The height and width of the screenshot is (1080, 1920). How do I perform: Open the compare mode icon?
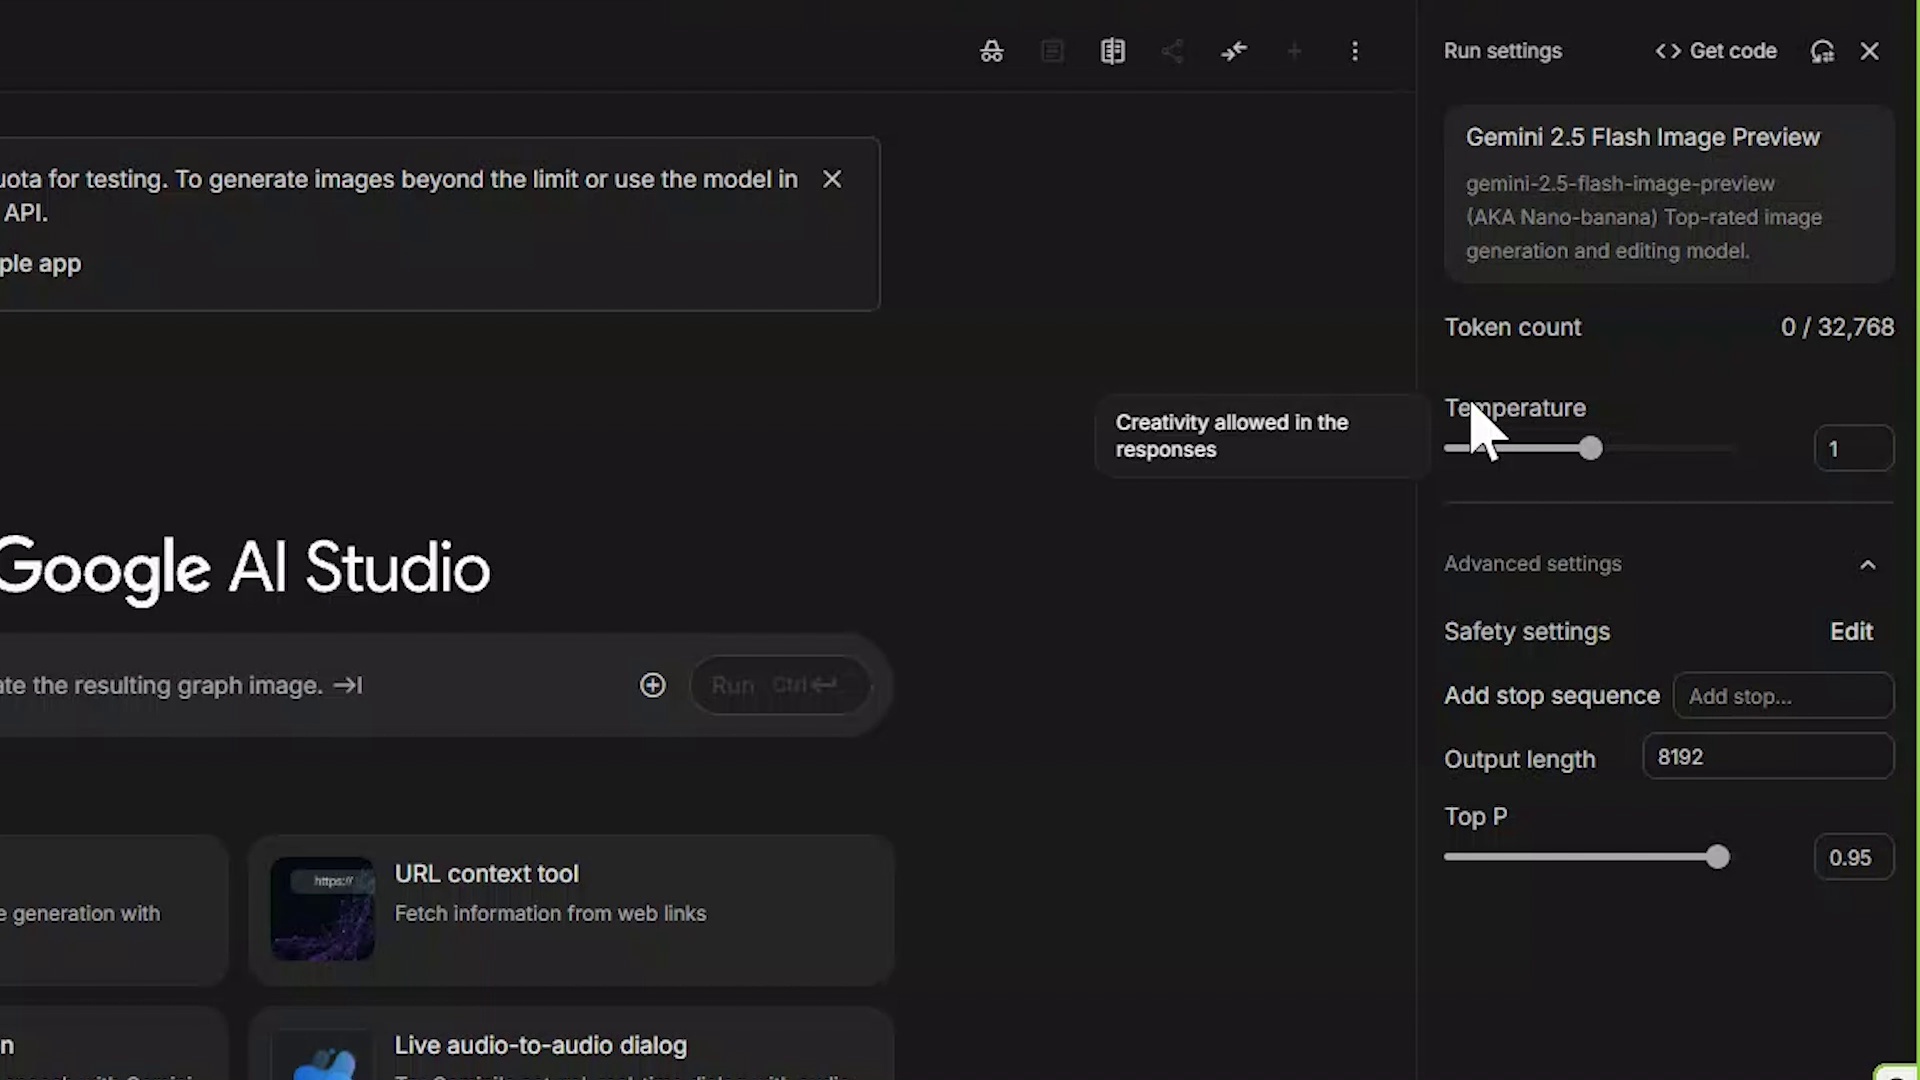pyautogui.click(x=1113, y=51)
